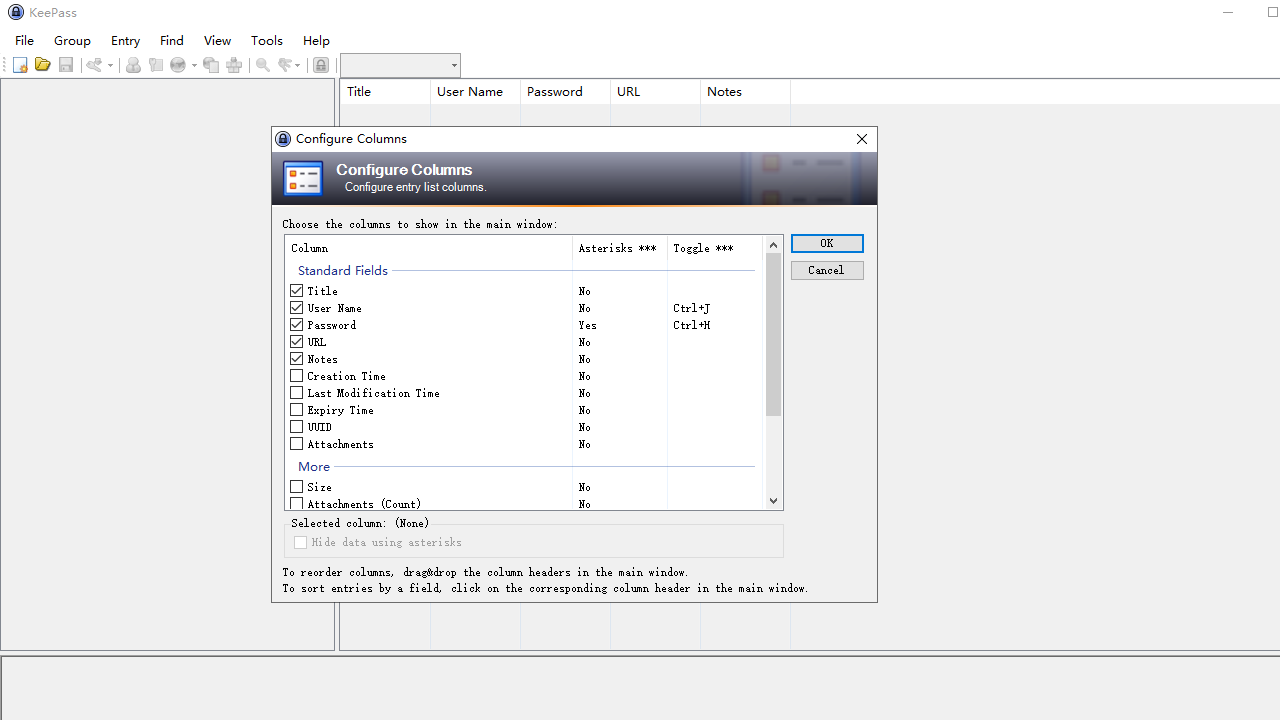Click the Open Database folder icon
Image resolution: width=1280 pixels, height=720 pixels.
(42, 65)
